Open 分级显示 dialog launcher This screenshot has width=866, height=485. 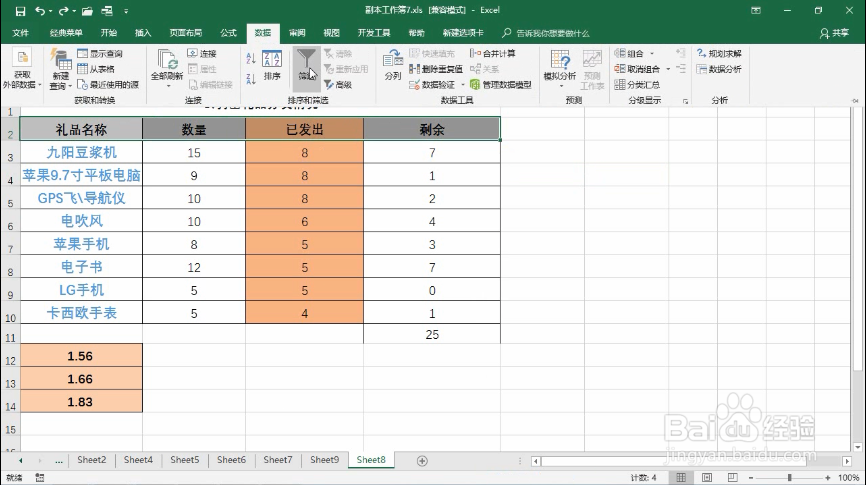pos(685,101)
